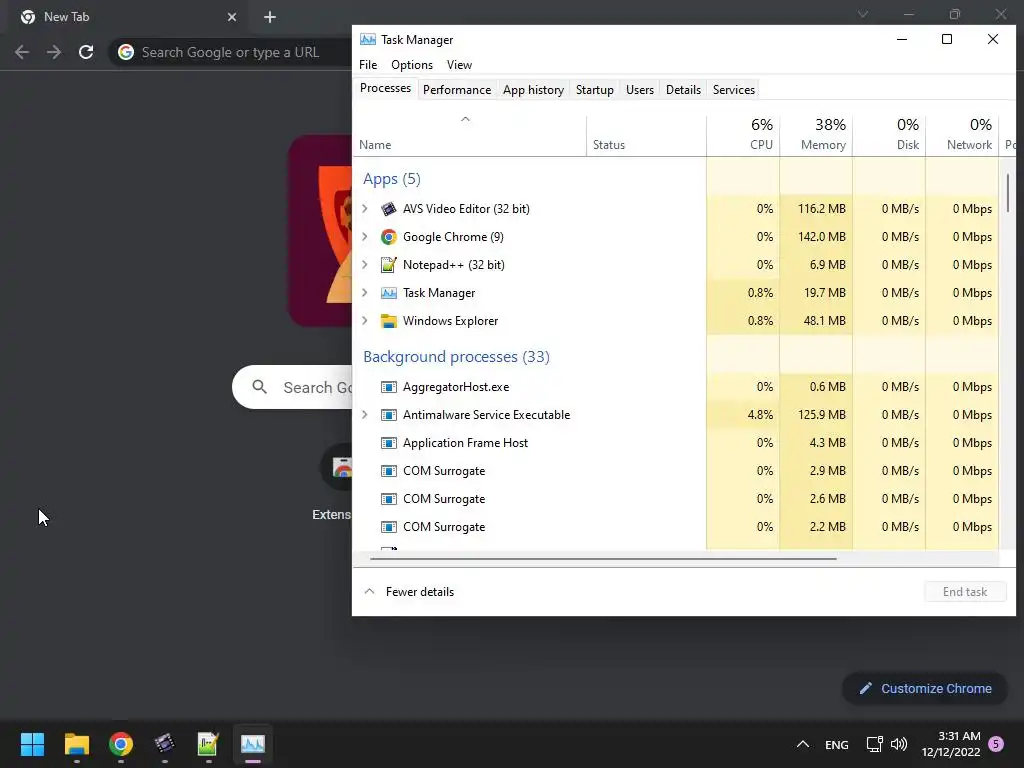This screenshot has height=768, width=1024.
Task: Click the pencil icon in Customize Chrome
Action: click(x=865, y=688)
